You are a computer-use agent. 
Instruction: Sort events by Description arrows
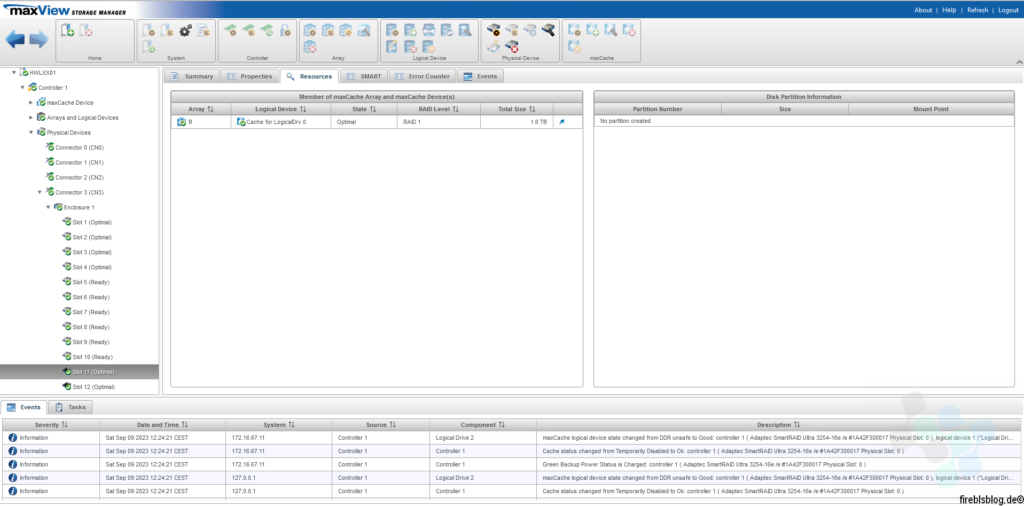click(x=797, y=424)
